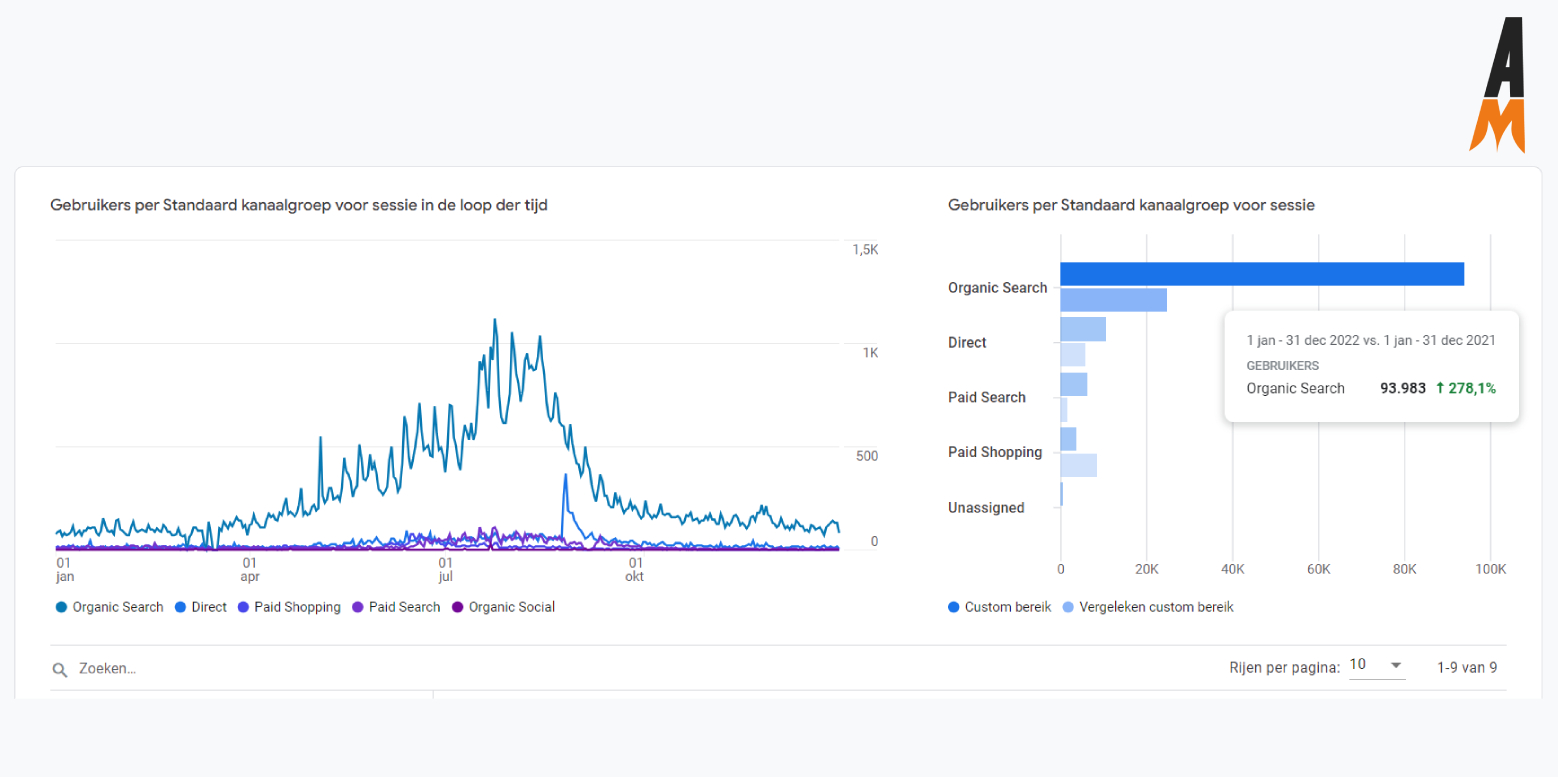Image resolution: width=1558 pixels, height=777 pixels.
Task: Click the GEBRUIKERS tooltip heading
Action: tap(1283, 366)
